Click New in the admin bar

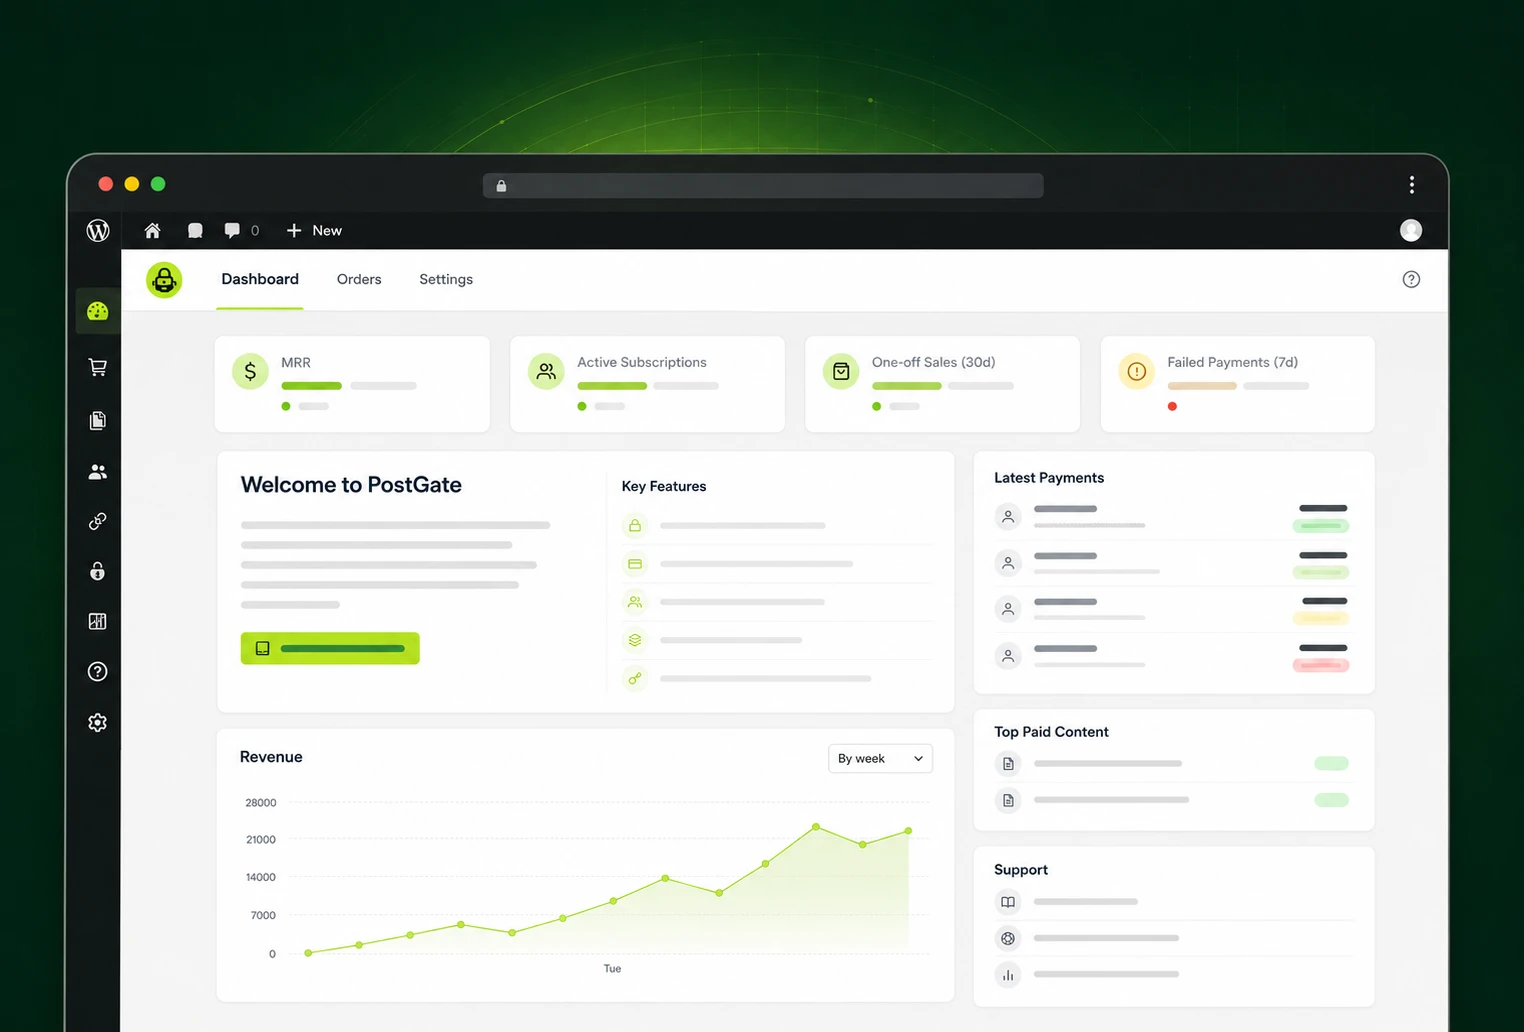(314, 231)
